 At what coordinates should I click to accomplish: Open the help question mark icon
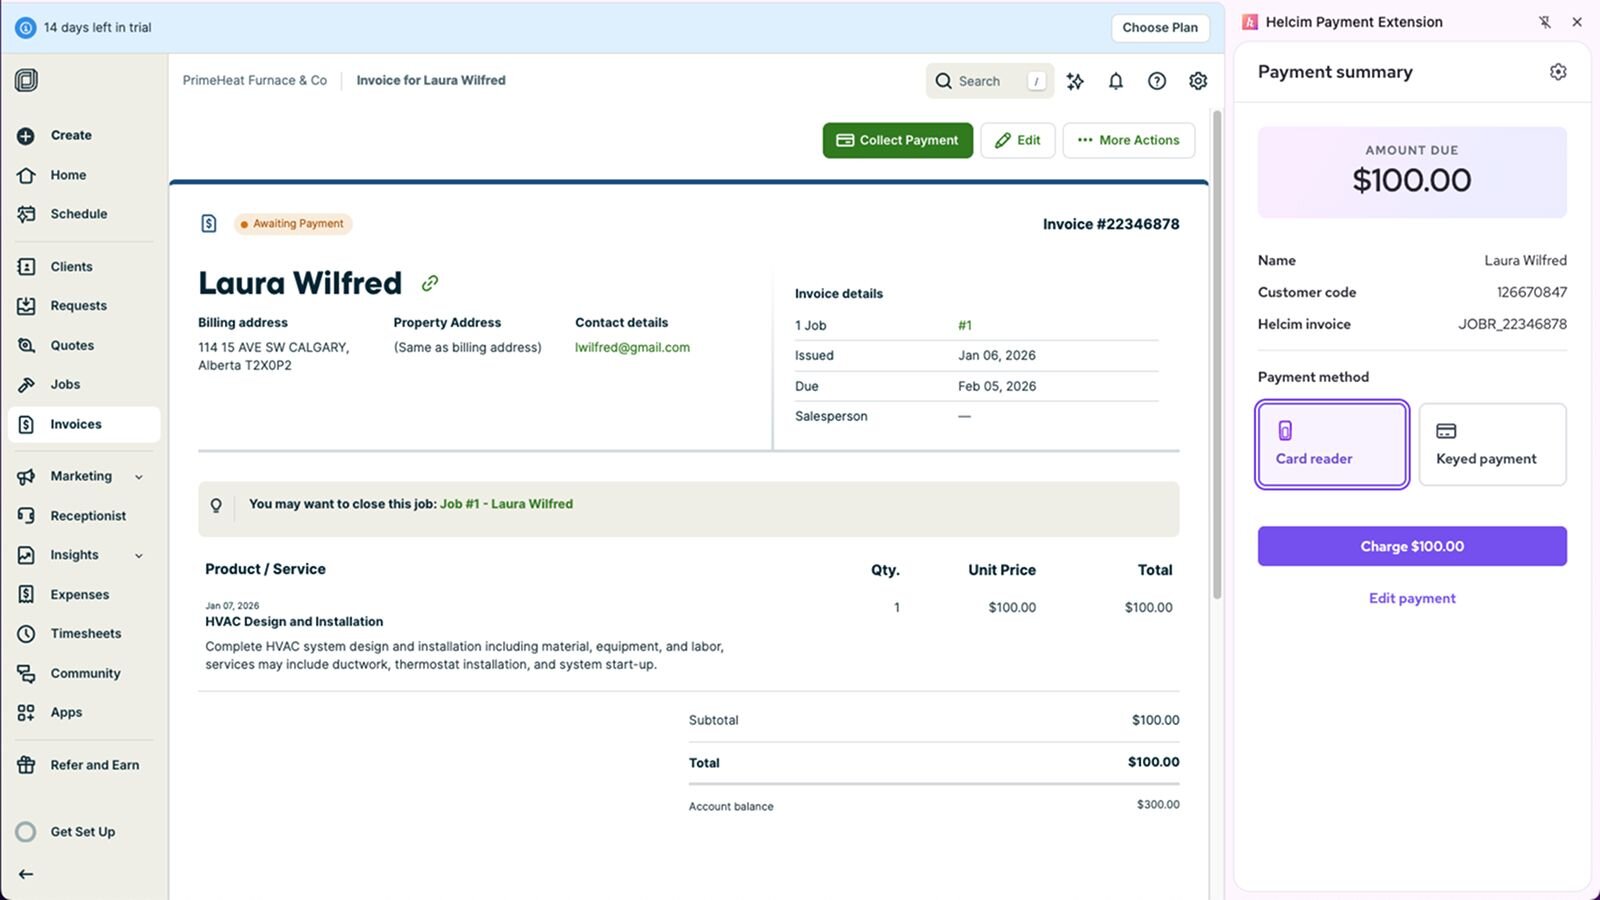(1157, 81)
